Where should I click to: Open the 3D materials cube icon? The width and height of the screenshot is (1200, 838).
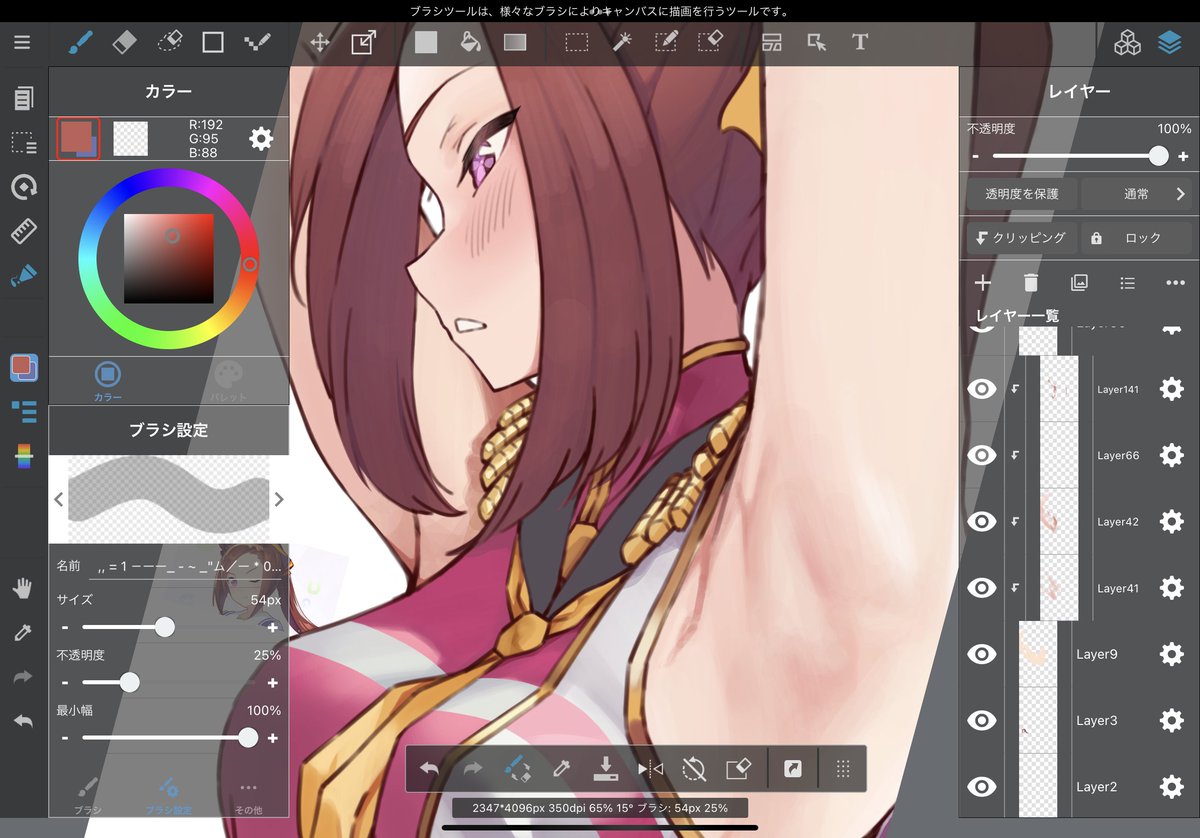coord(1128,42)
